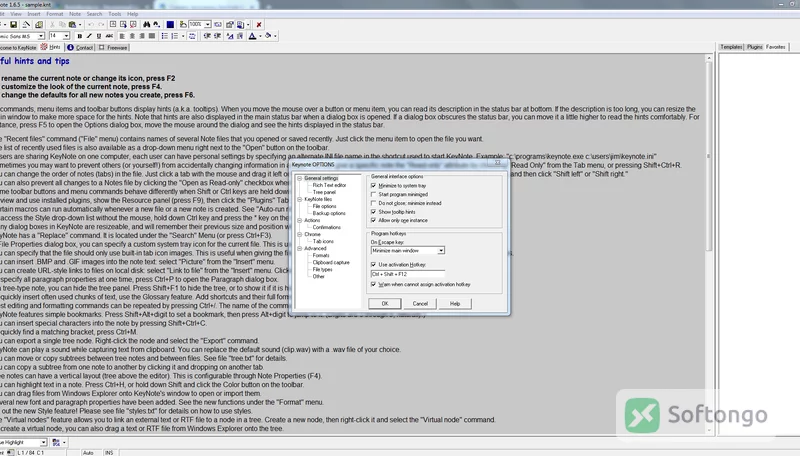This screenshot has height=456, width=800.
Task: Open the On Escape key dropdown
Action: [x=408, y=250]
